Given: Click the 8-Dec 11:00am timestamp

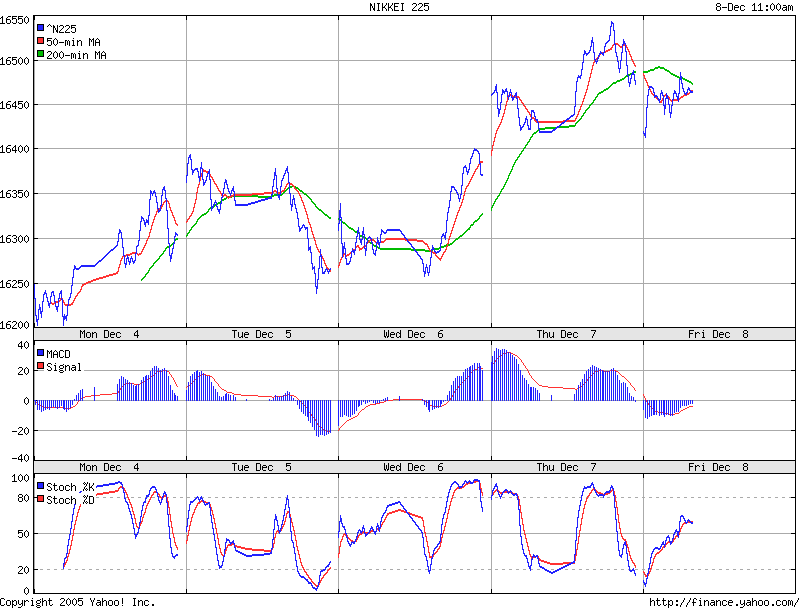Looking at the screenshot, I should 754,7.
